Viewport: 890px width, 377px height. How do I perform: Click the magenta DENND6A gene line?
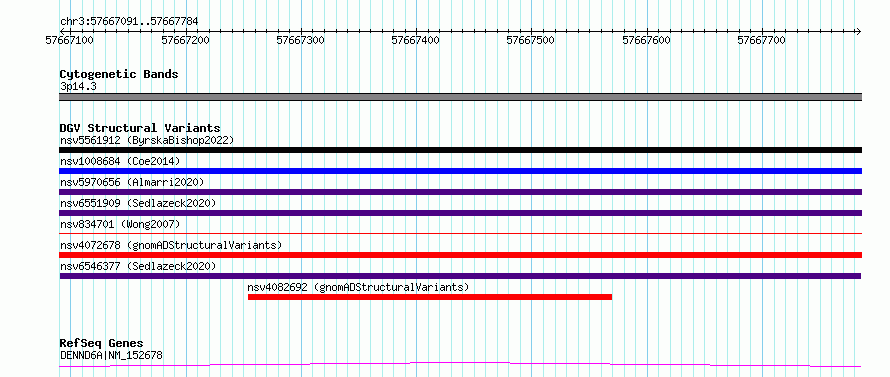pyautogui.click(x=460, y=365)
